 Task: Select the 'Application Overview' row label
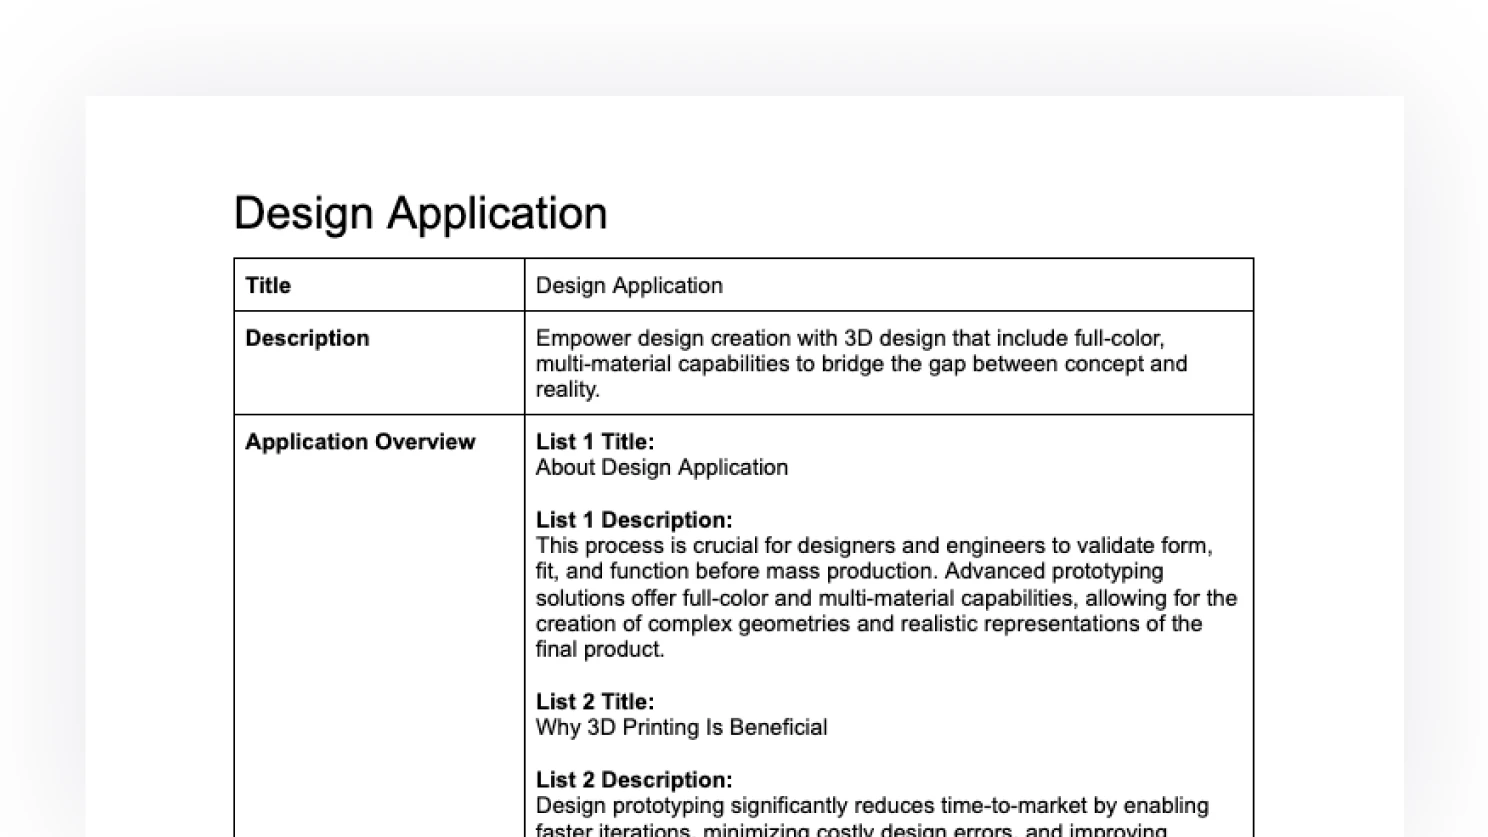pyautogui.click(x=360, y=442)
